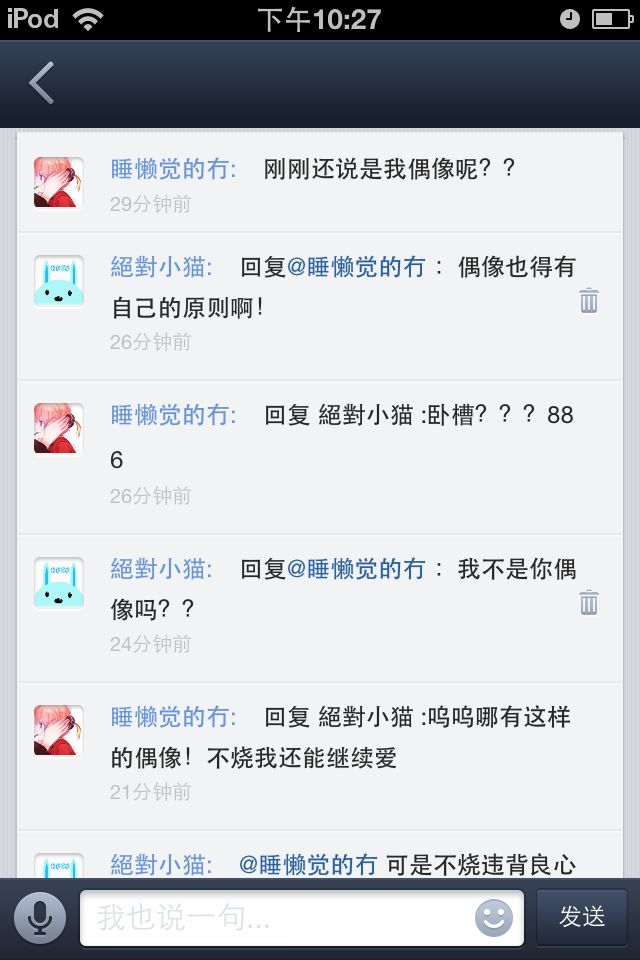Screen dimensions: 640x960
Task: Delete the comment '我不是你偶像吗' via trash icon
Action: coord(589,602)
